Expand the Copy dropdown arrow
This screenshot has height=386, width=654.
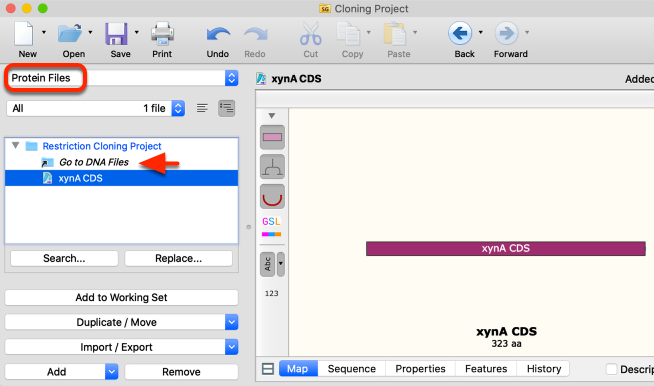tap(368, 32)
